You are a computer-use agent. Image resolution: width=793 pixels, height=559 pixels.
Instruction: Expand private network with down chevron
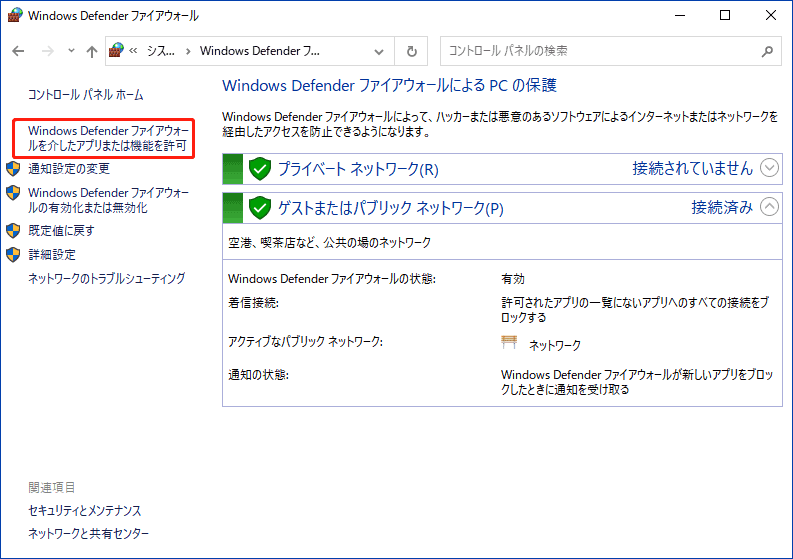(x=769, y=168)
